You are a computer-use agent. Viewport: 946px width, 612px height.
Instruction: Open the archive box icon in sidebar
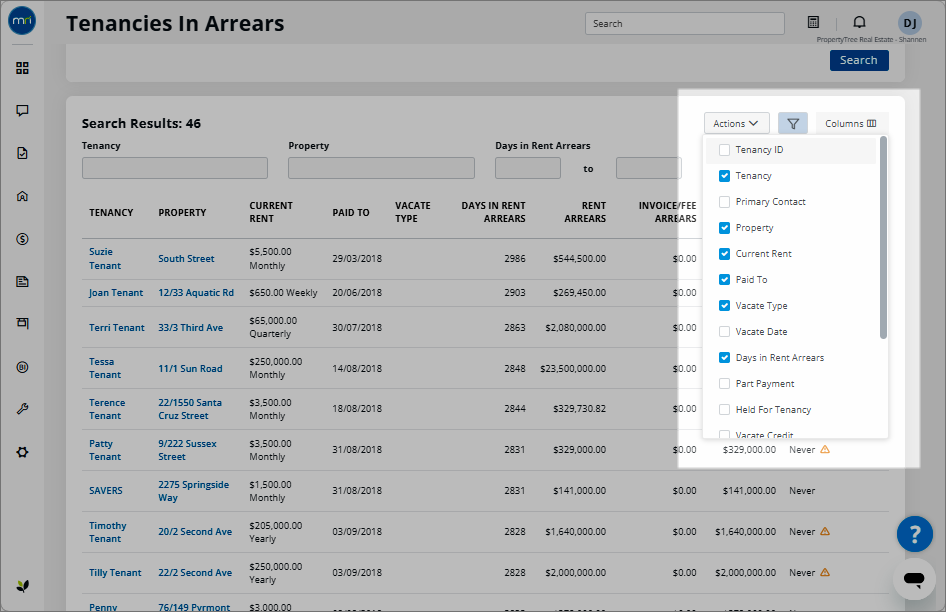pos(22,324)
